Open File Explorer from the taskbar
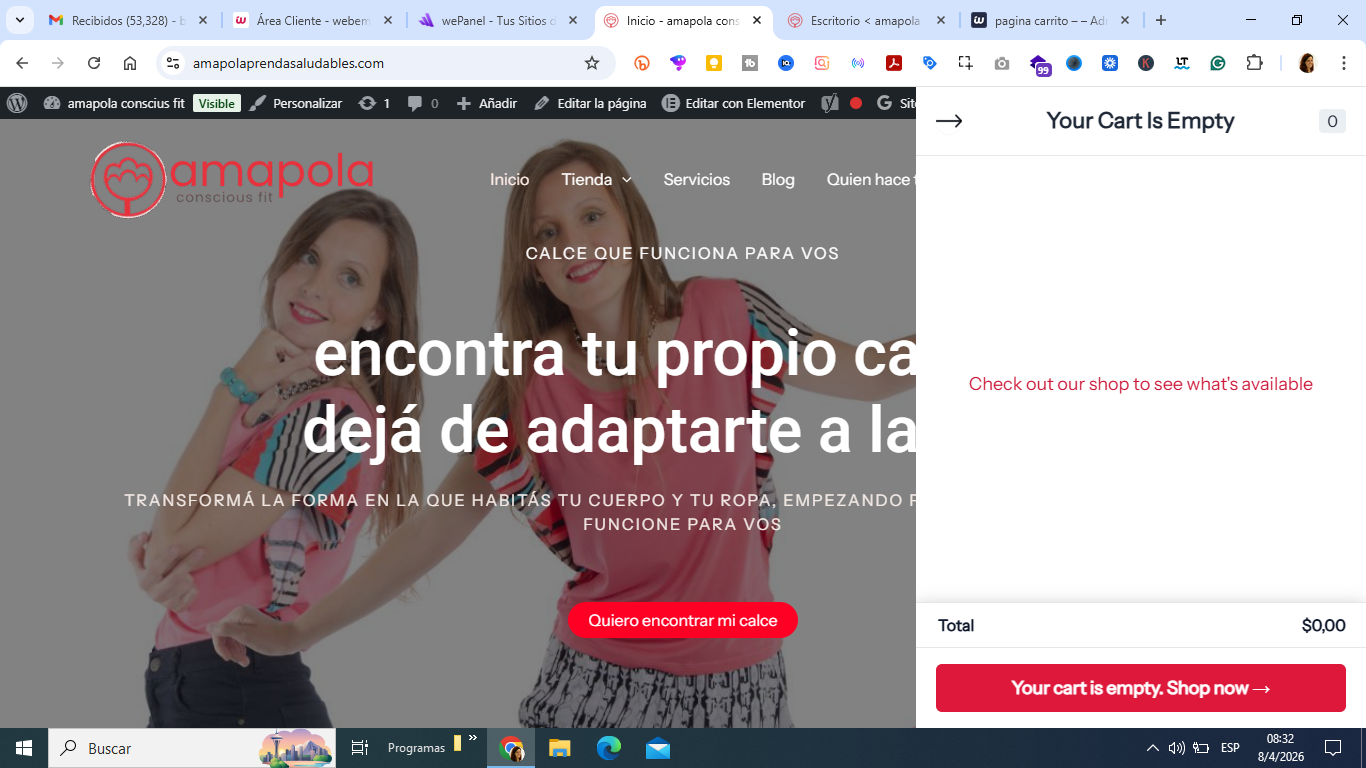Screen dimensions: 1366x768 (x=559, y=748)
